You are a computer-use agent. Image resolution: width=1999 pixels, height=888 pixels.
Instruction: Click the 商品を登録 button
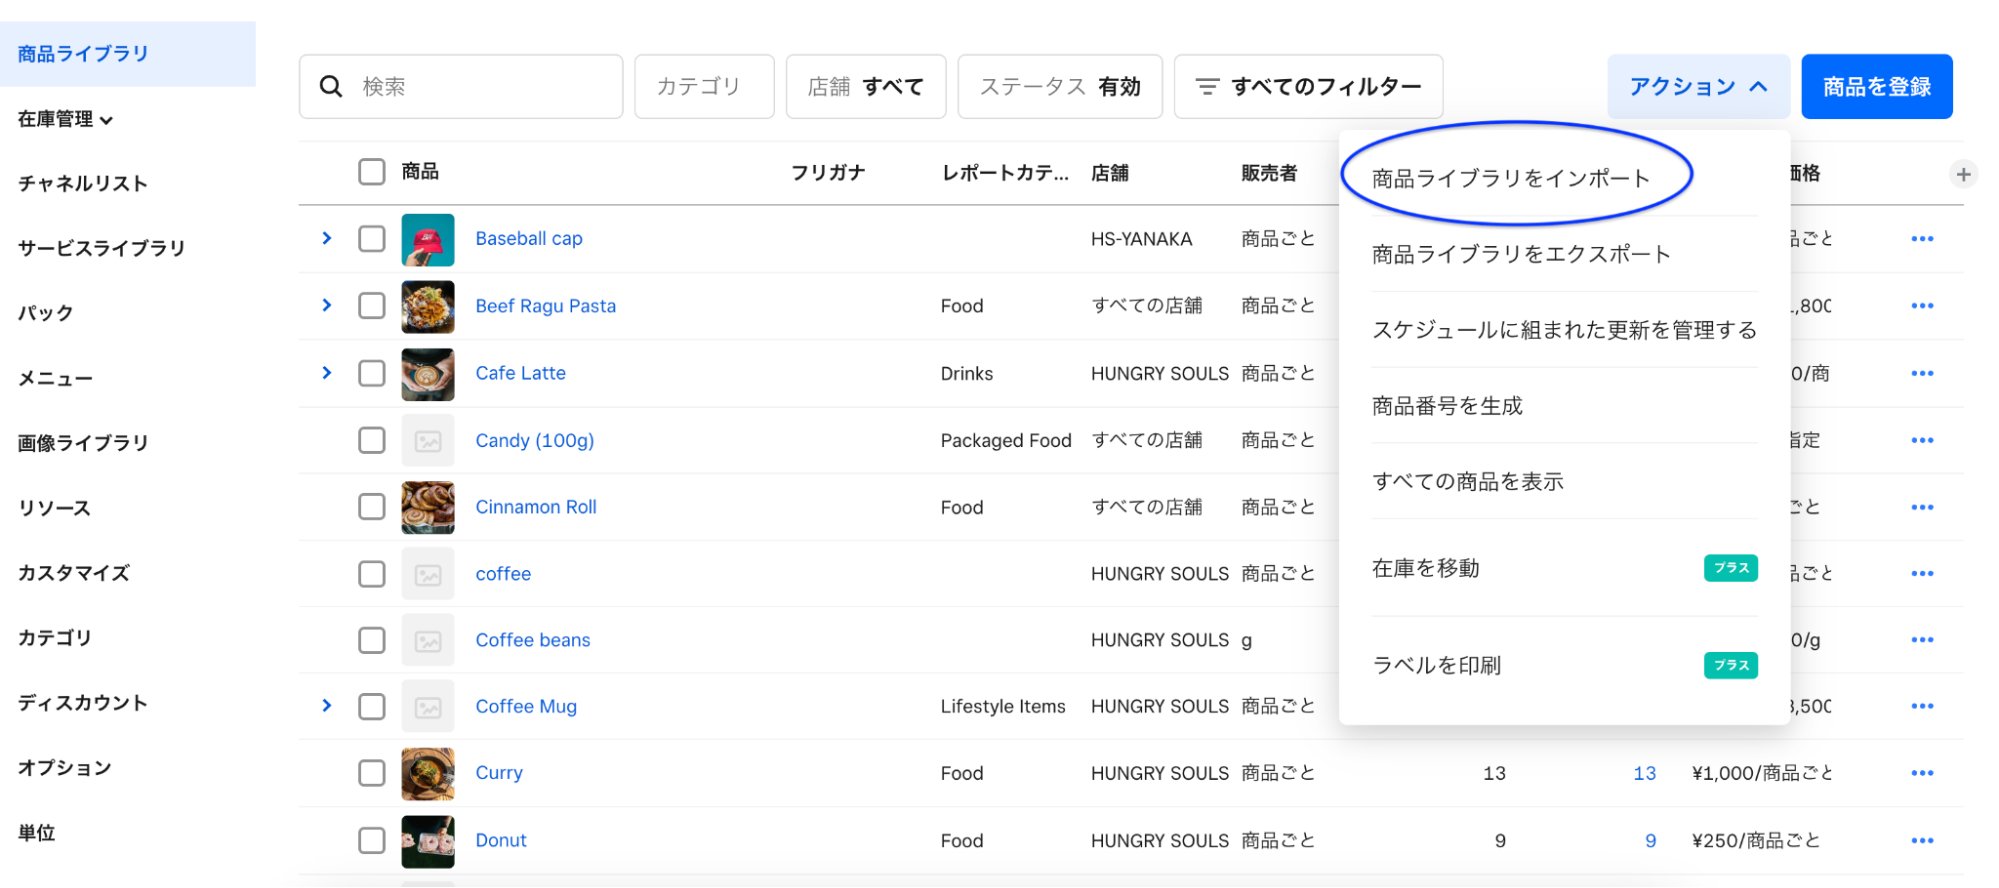coord(1877,87)
